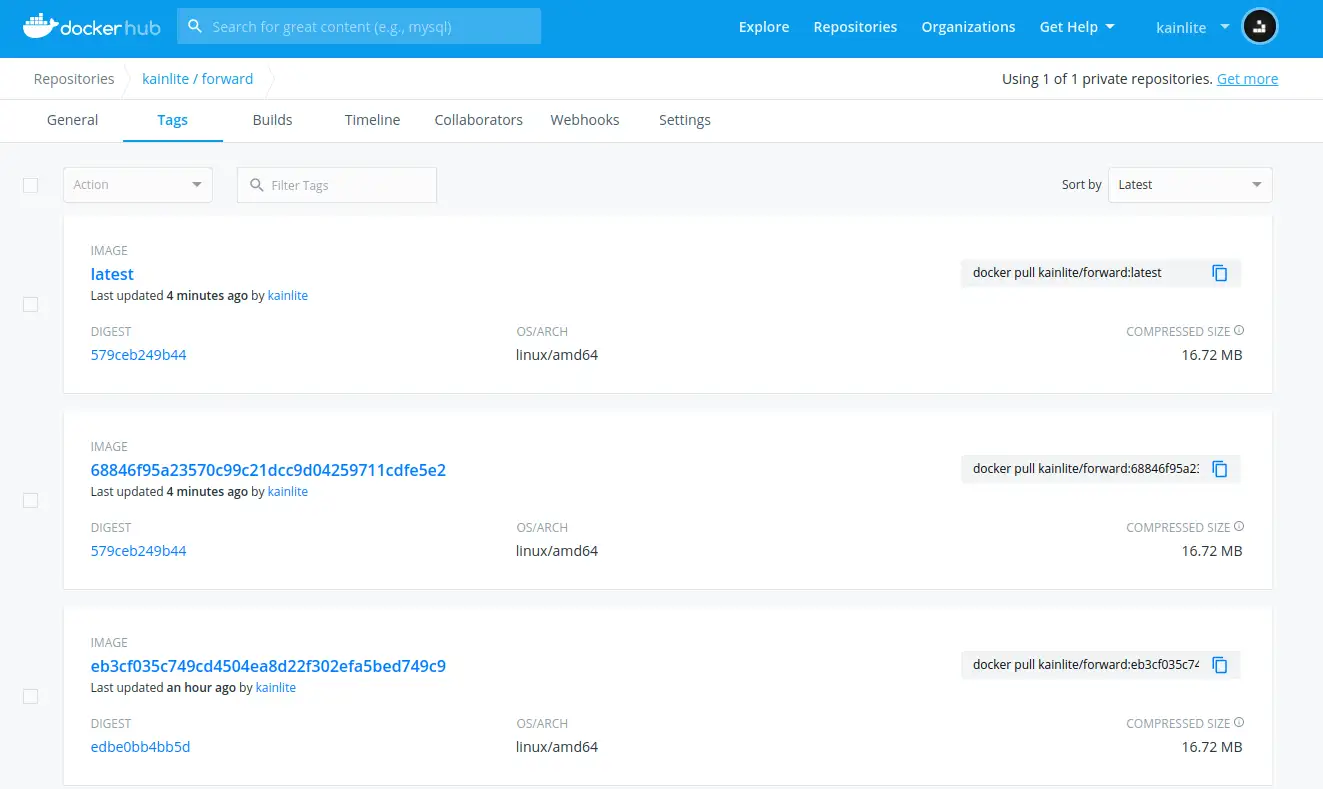Select checkbox for tag eb3cf035c749cd45
The image size is (1323, 789).
30,696
